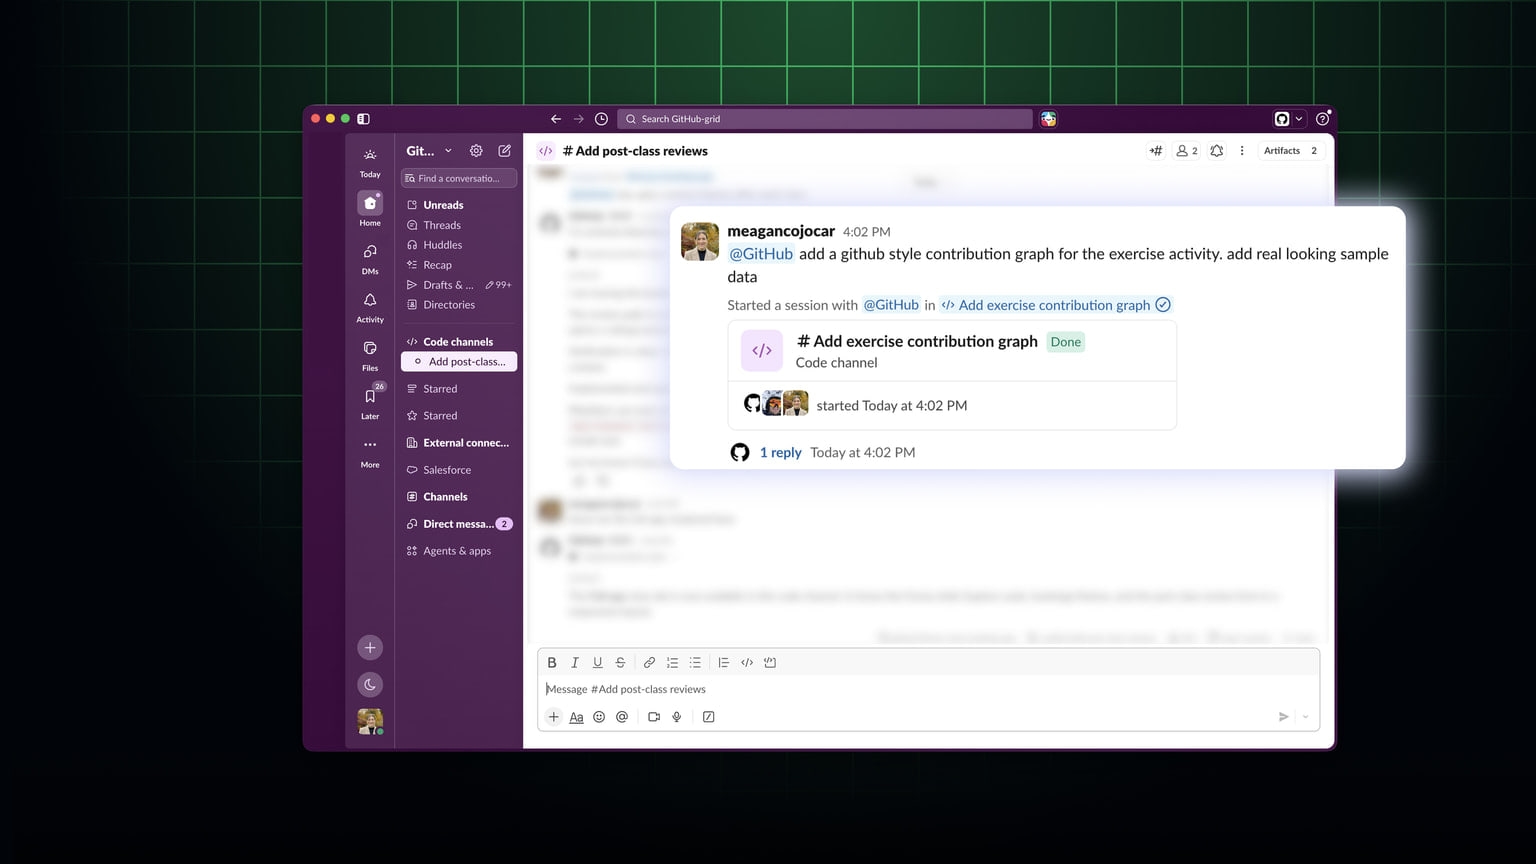Click the colorful app icon beside search
The width and height of the screenshot is (1536, 864).
pos(1048,119)
